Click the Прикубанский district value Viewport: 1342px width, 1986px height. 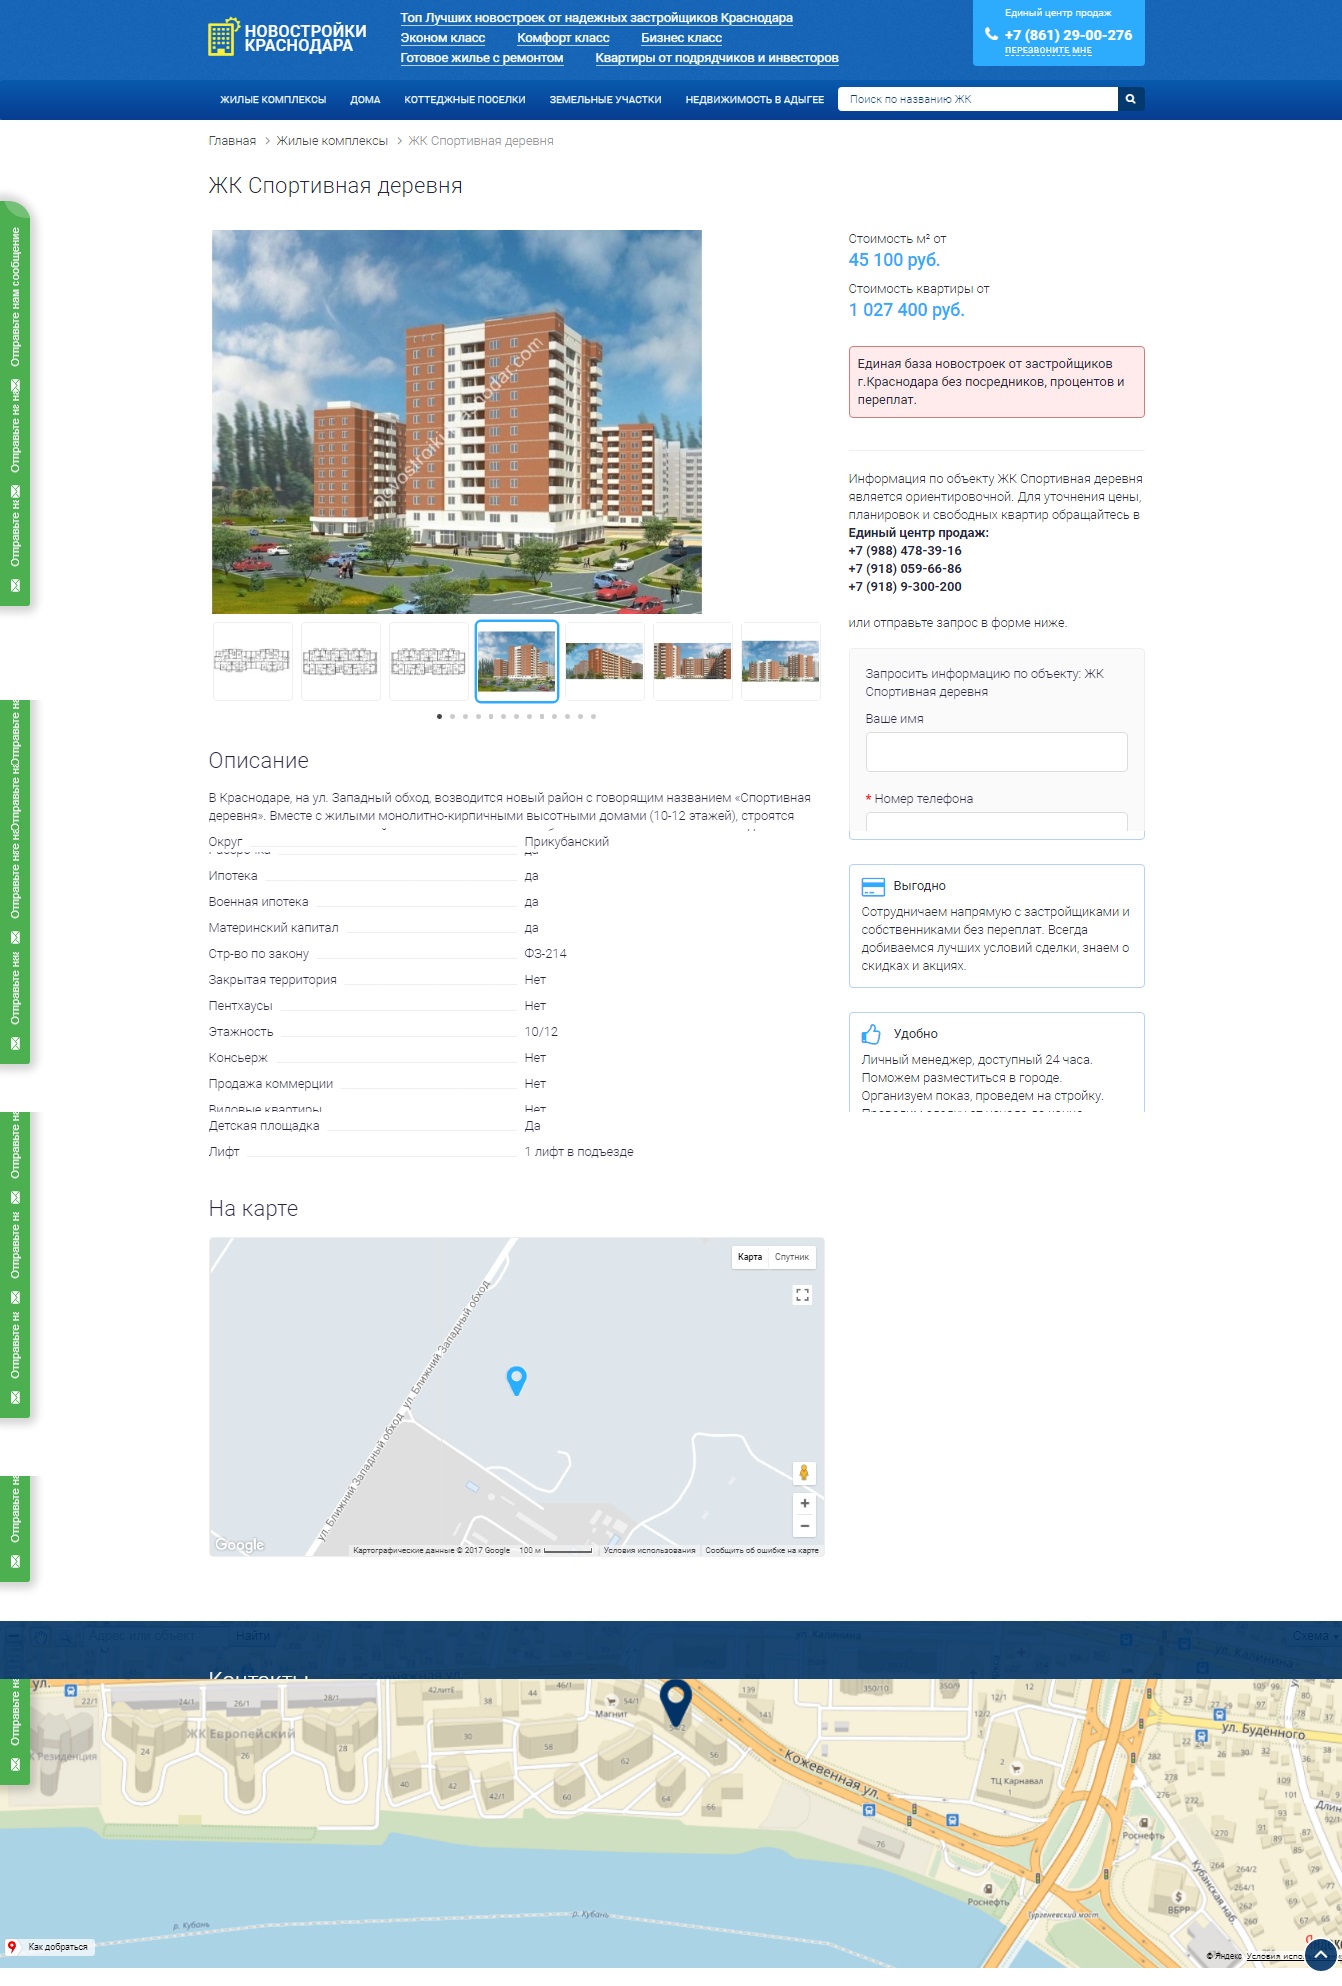566,842
